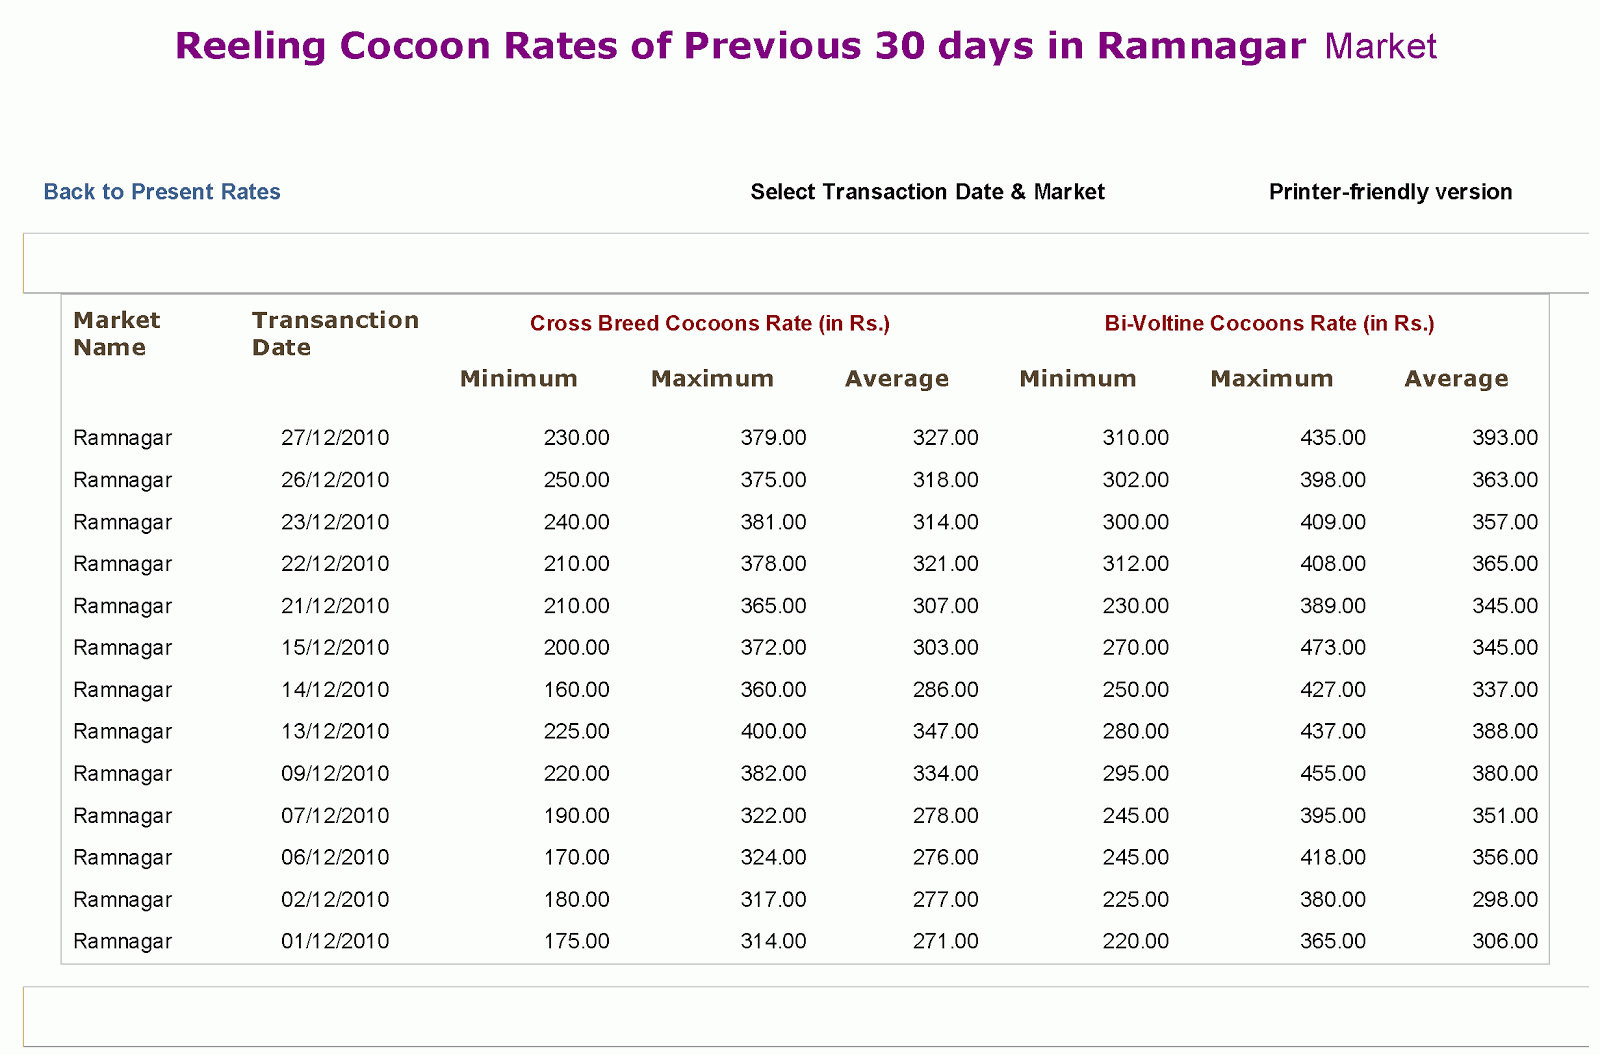1600x1055 pixels.
Task: Open Select Transaction Date & Market
Action: tap(928, 191)
